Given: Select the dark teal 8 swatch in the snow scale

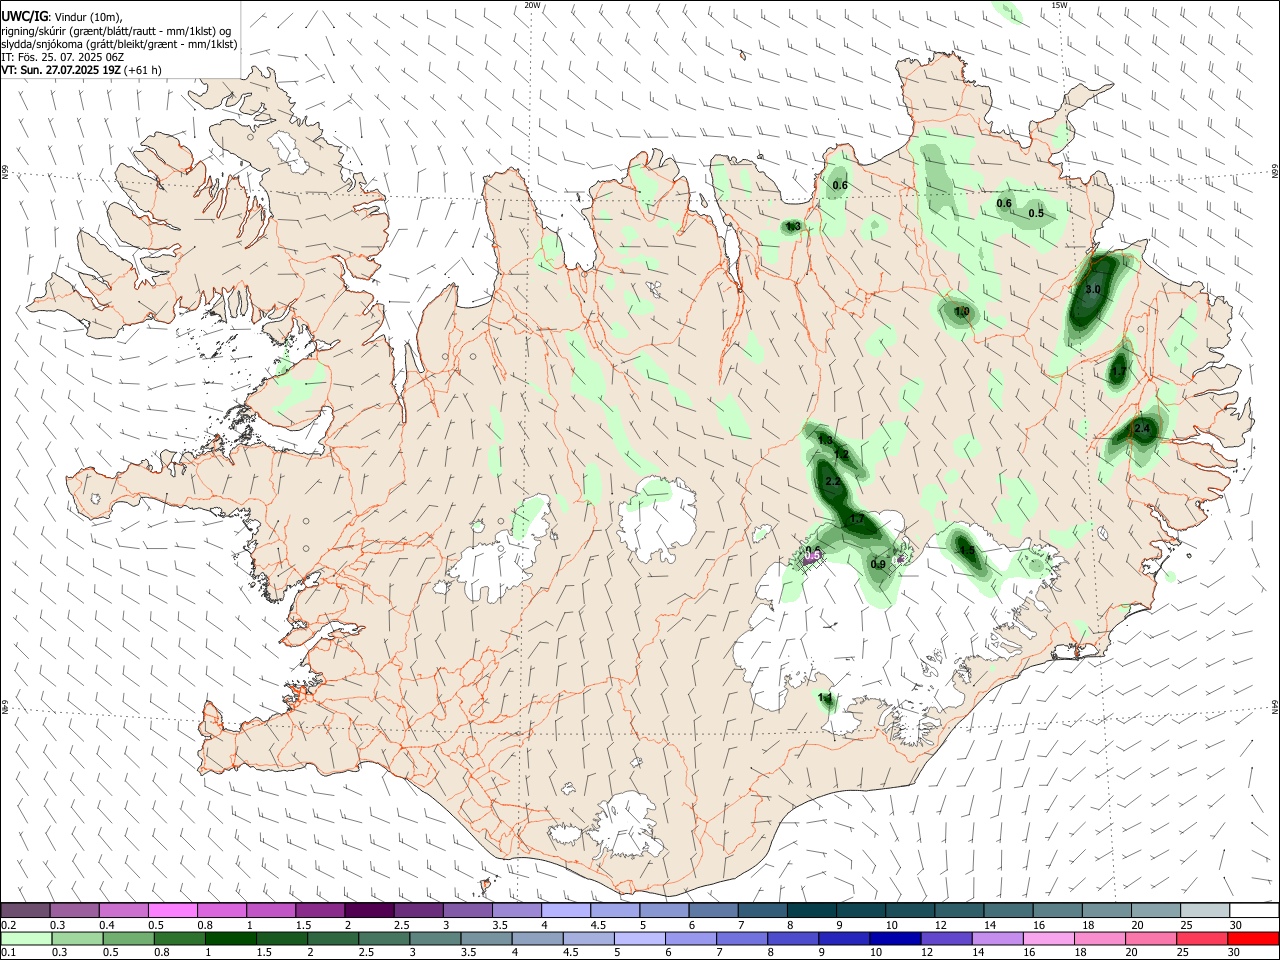Looking at the screenshot, I should [810, 911].
